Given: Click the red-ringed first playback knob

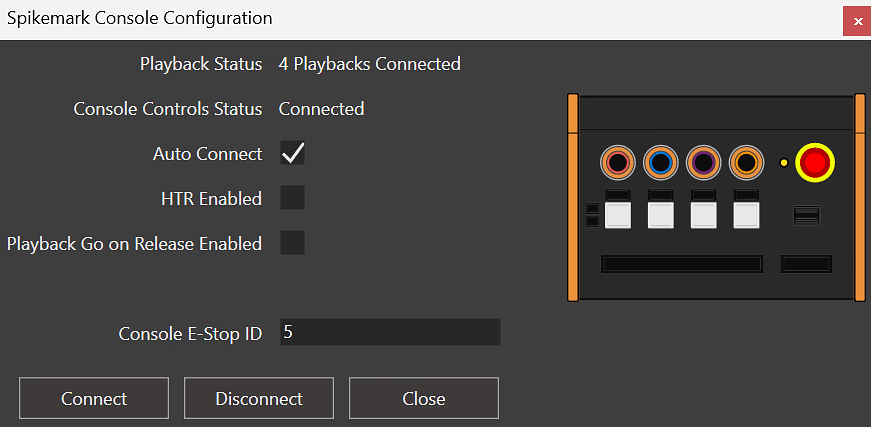Looking at the screenshot, I should (x=618, y=163).
